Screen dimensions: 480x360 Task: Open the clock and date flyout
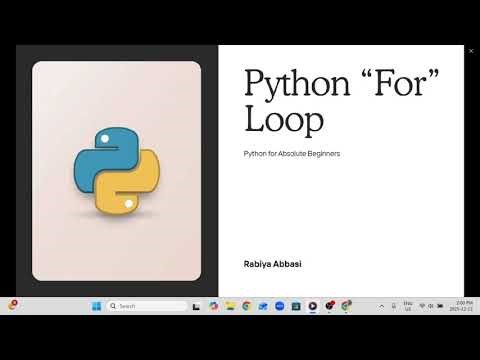point(461,306)
